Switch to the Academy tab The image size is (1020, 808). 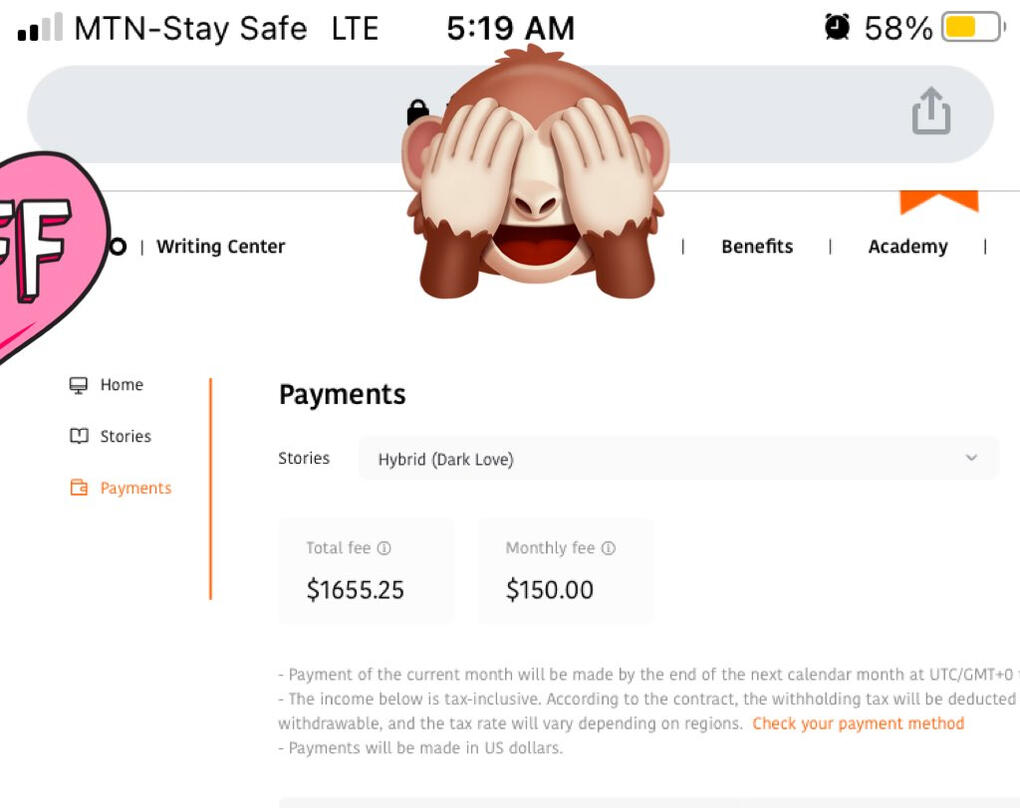[907, 247]
